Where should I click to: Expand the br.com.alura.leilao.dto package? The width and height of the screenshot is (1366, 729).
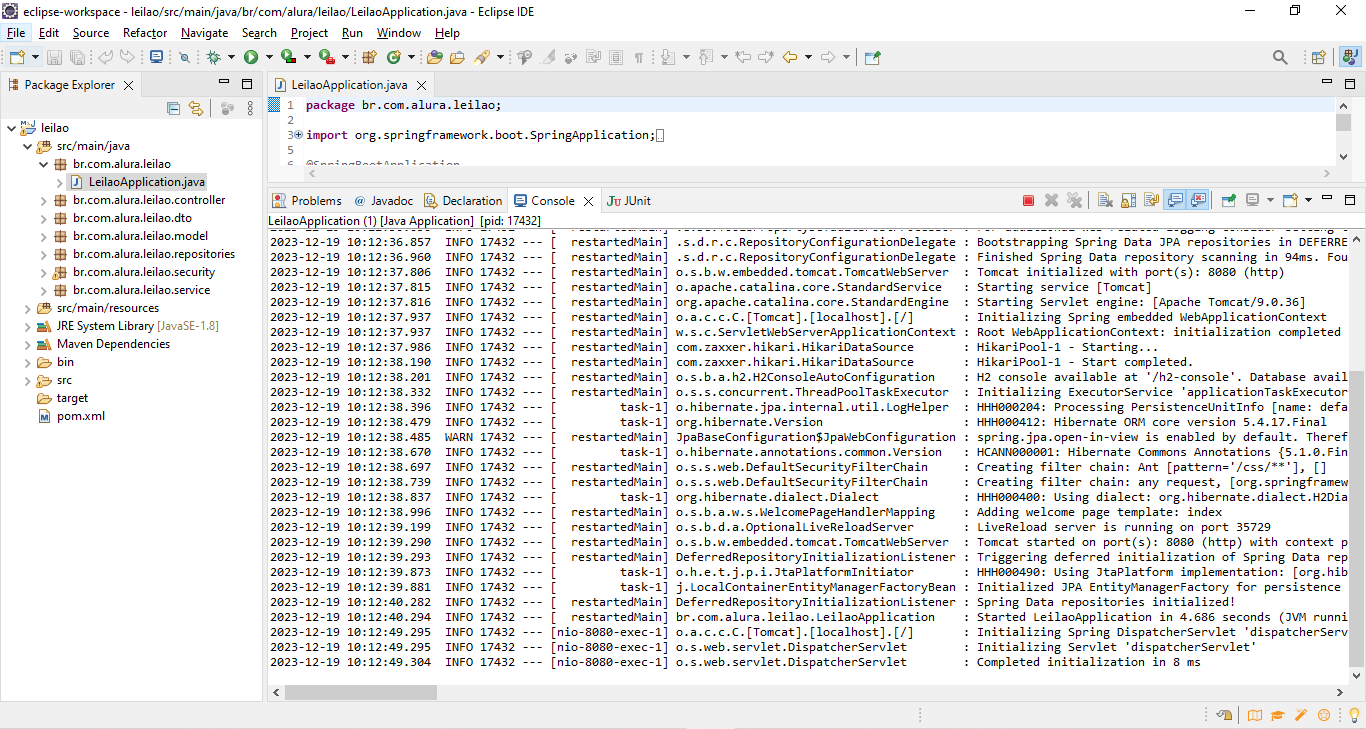[x=44, y=218]
